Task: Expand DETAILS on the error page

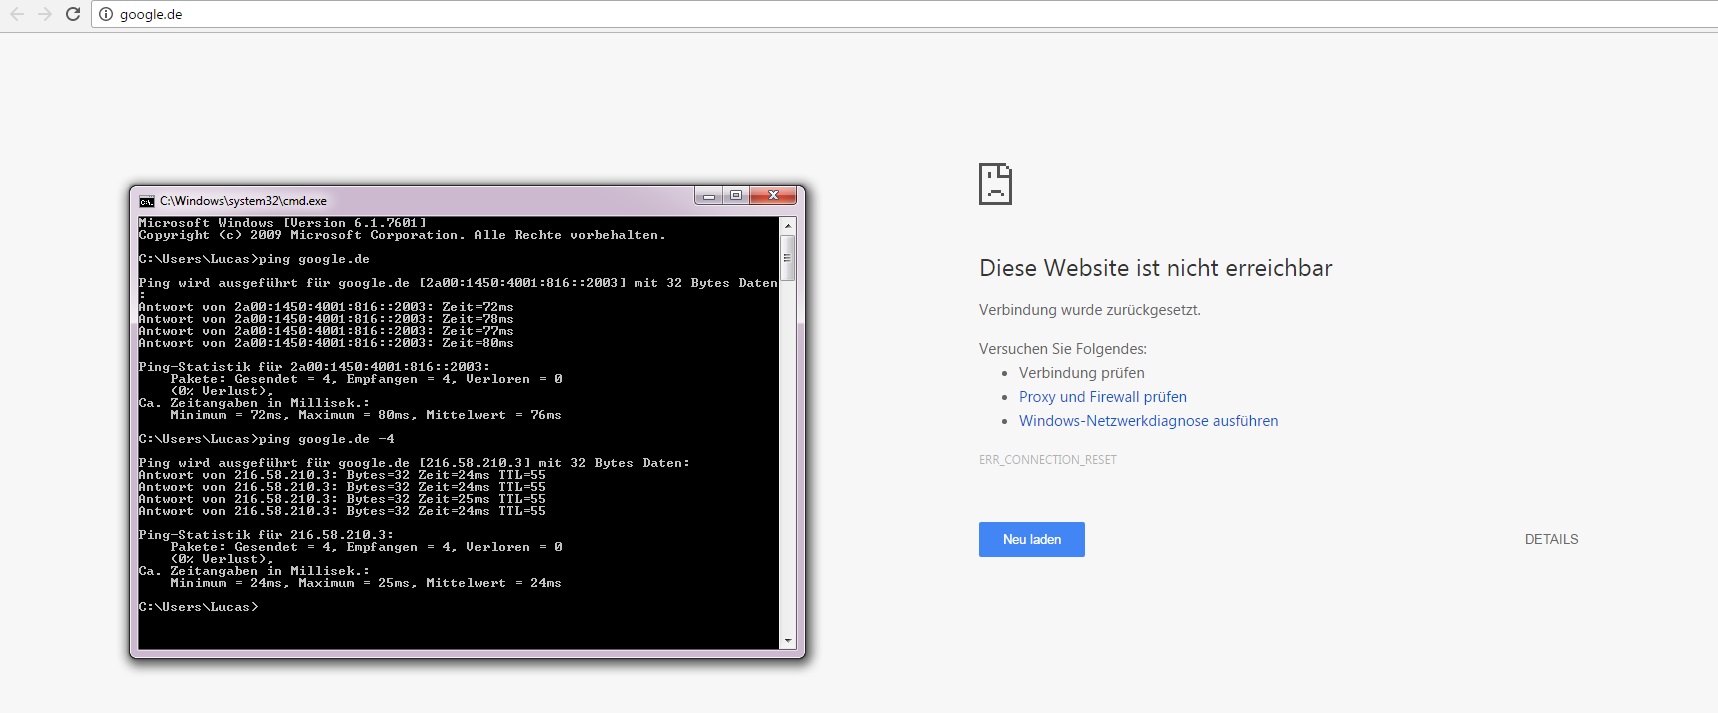Action: coord(1551,539)
